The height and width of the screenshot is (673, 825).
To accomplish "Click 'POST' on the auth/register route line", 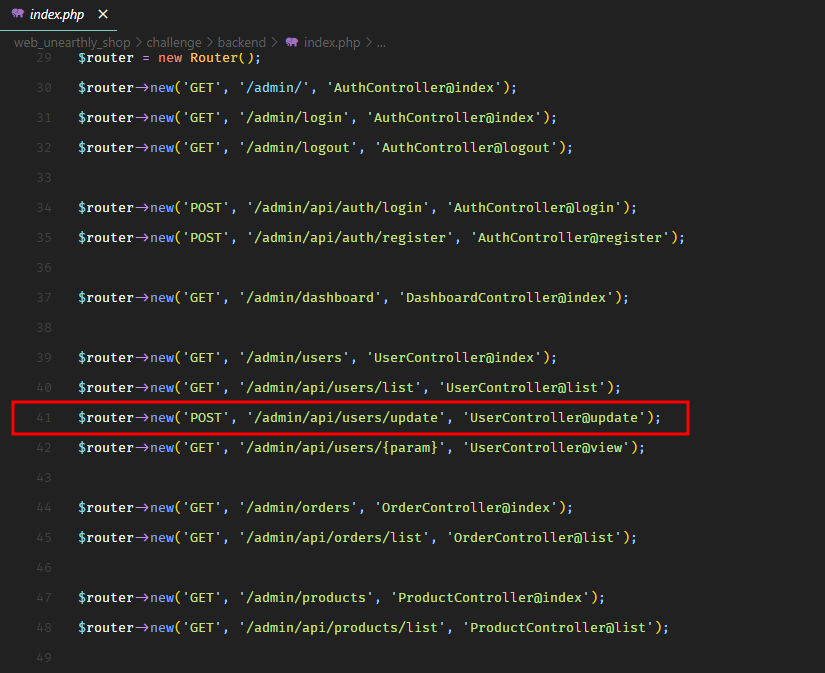I will tap(206, 238).
